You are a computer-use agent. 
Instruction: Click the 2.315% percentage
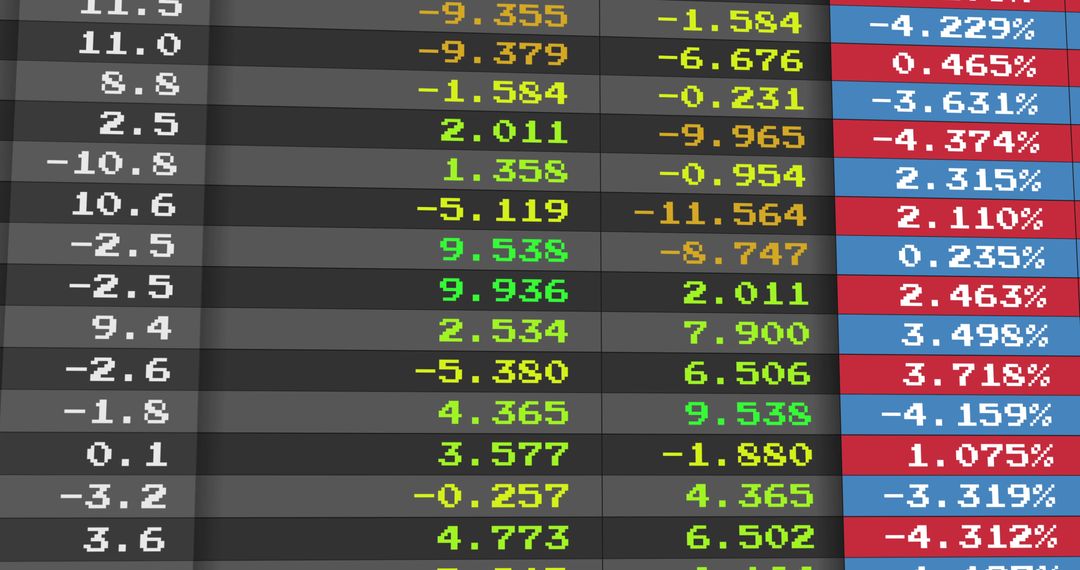(968, 180)
